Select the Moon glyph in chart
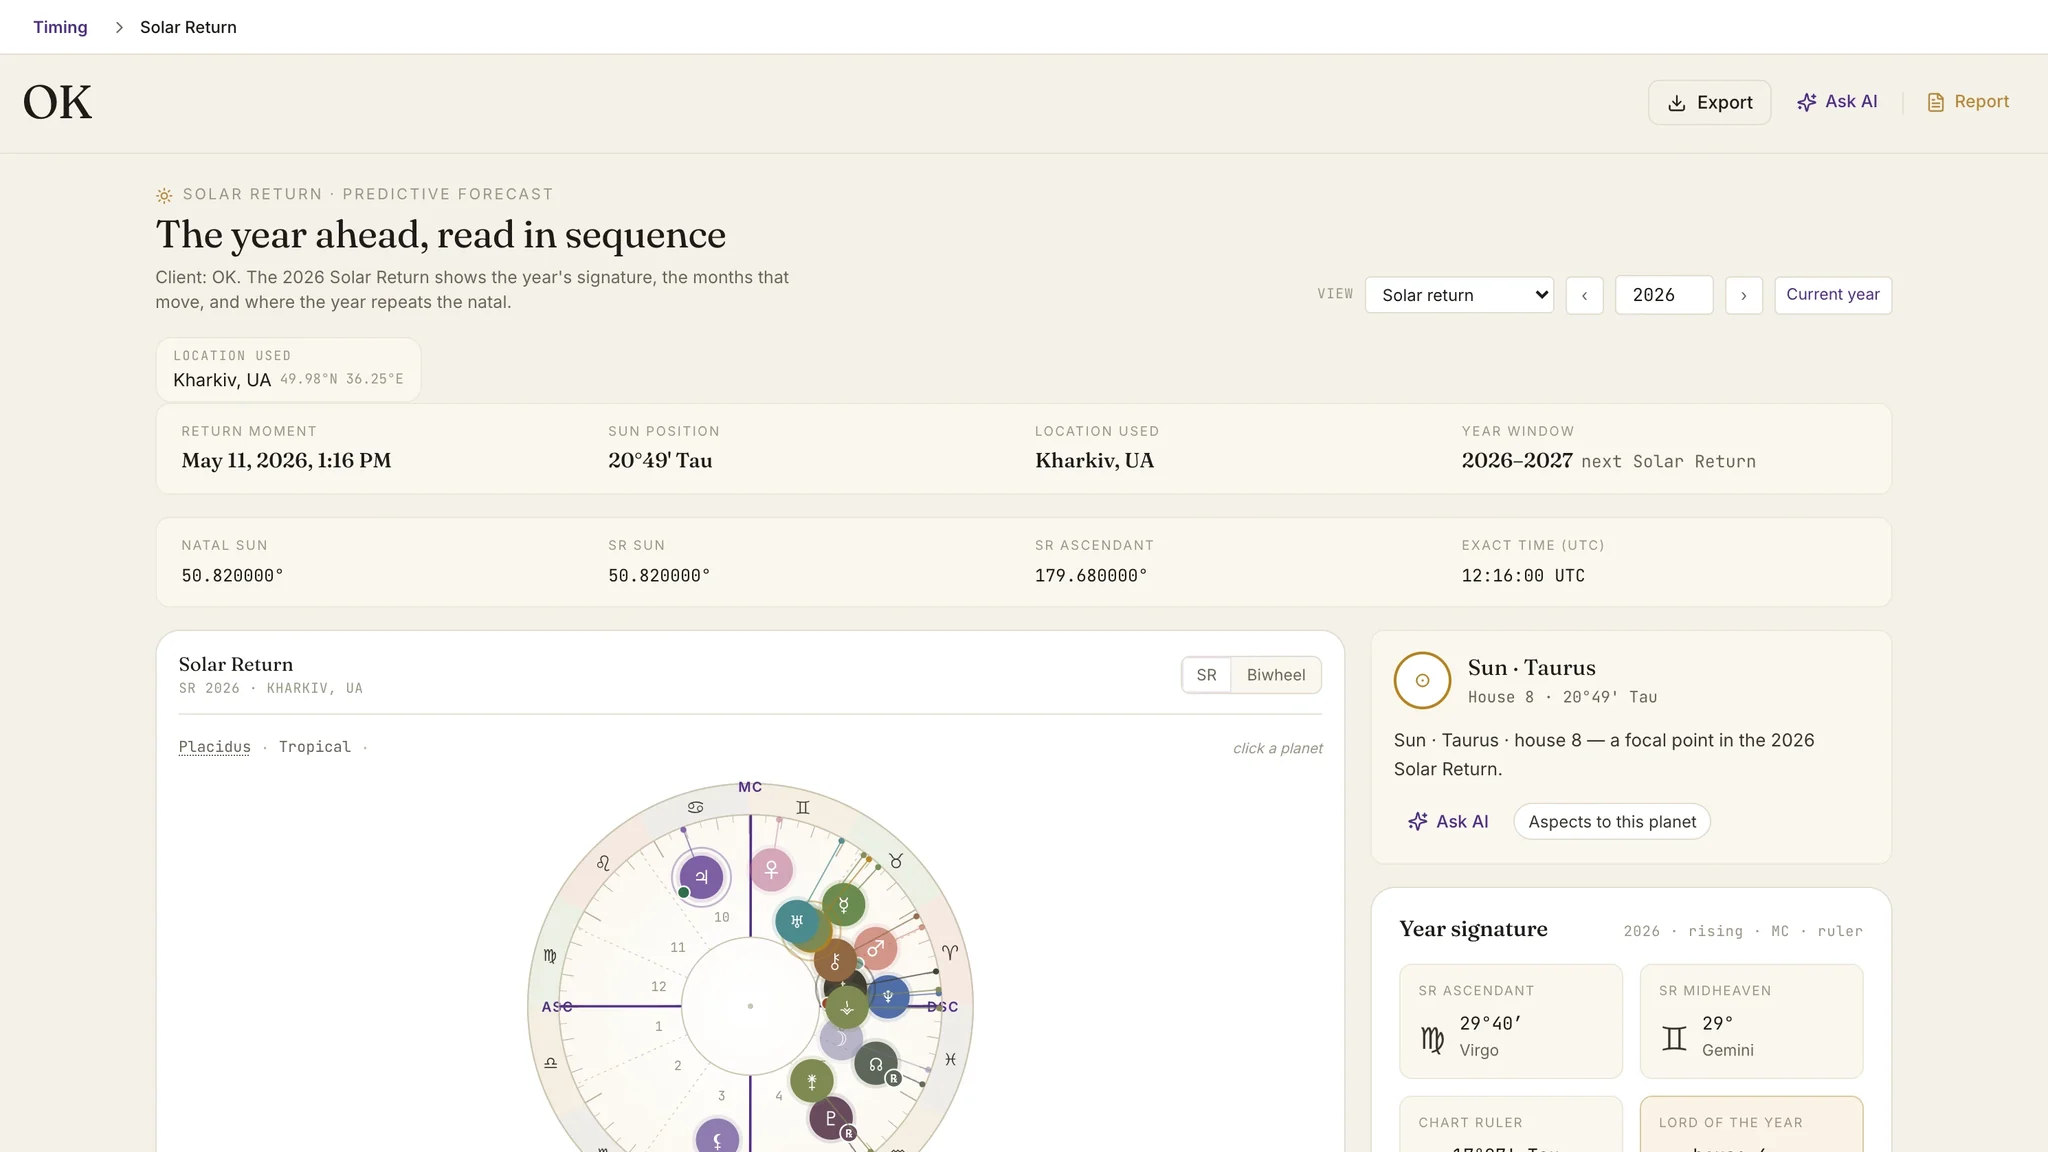The height and width of the screenshot is (1152, 2048). coord(841,1040)
